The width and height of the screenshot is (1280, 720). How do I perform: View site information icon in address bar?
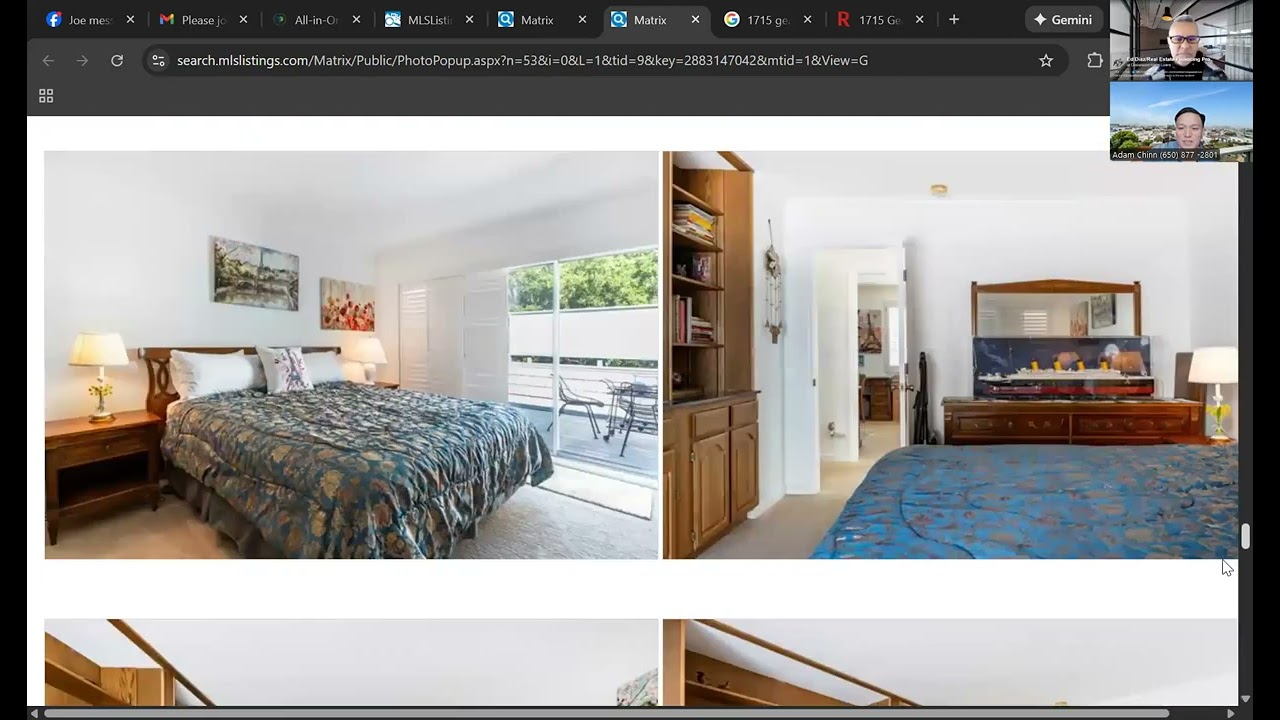pos(158,60)
